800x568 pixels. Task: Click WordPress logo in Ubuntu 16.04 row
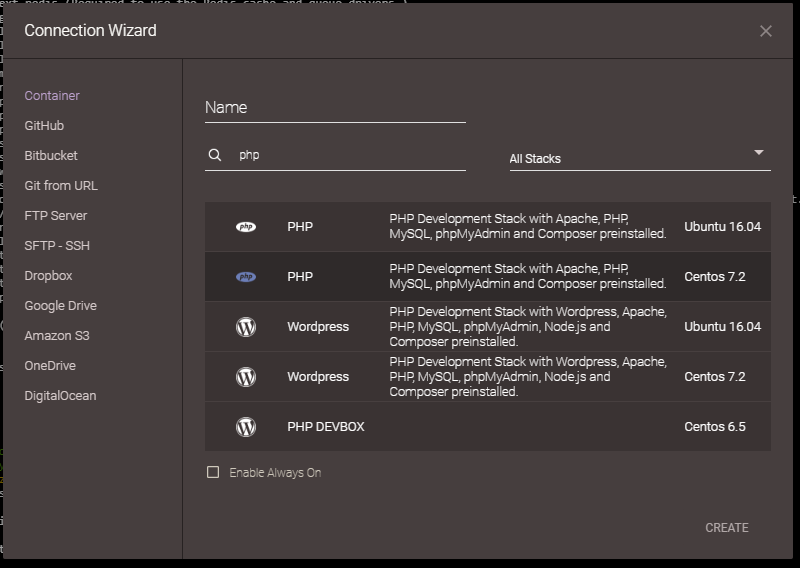(x=246, y=327)
